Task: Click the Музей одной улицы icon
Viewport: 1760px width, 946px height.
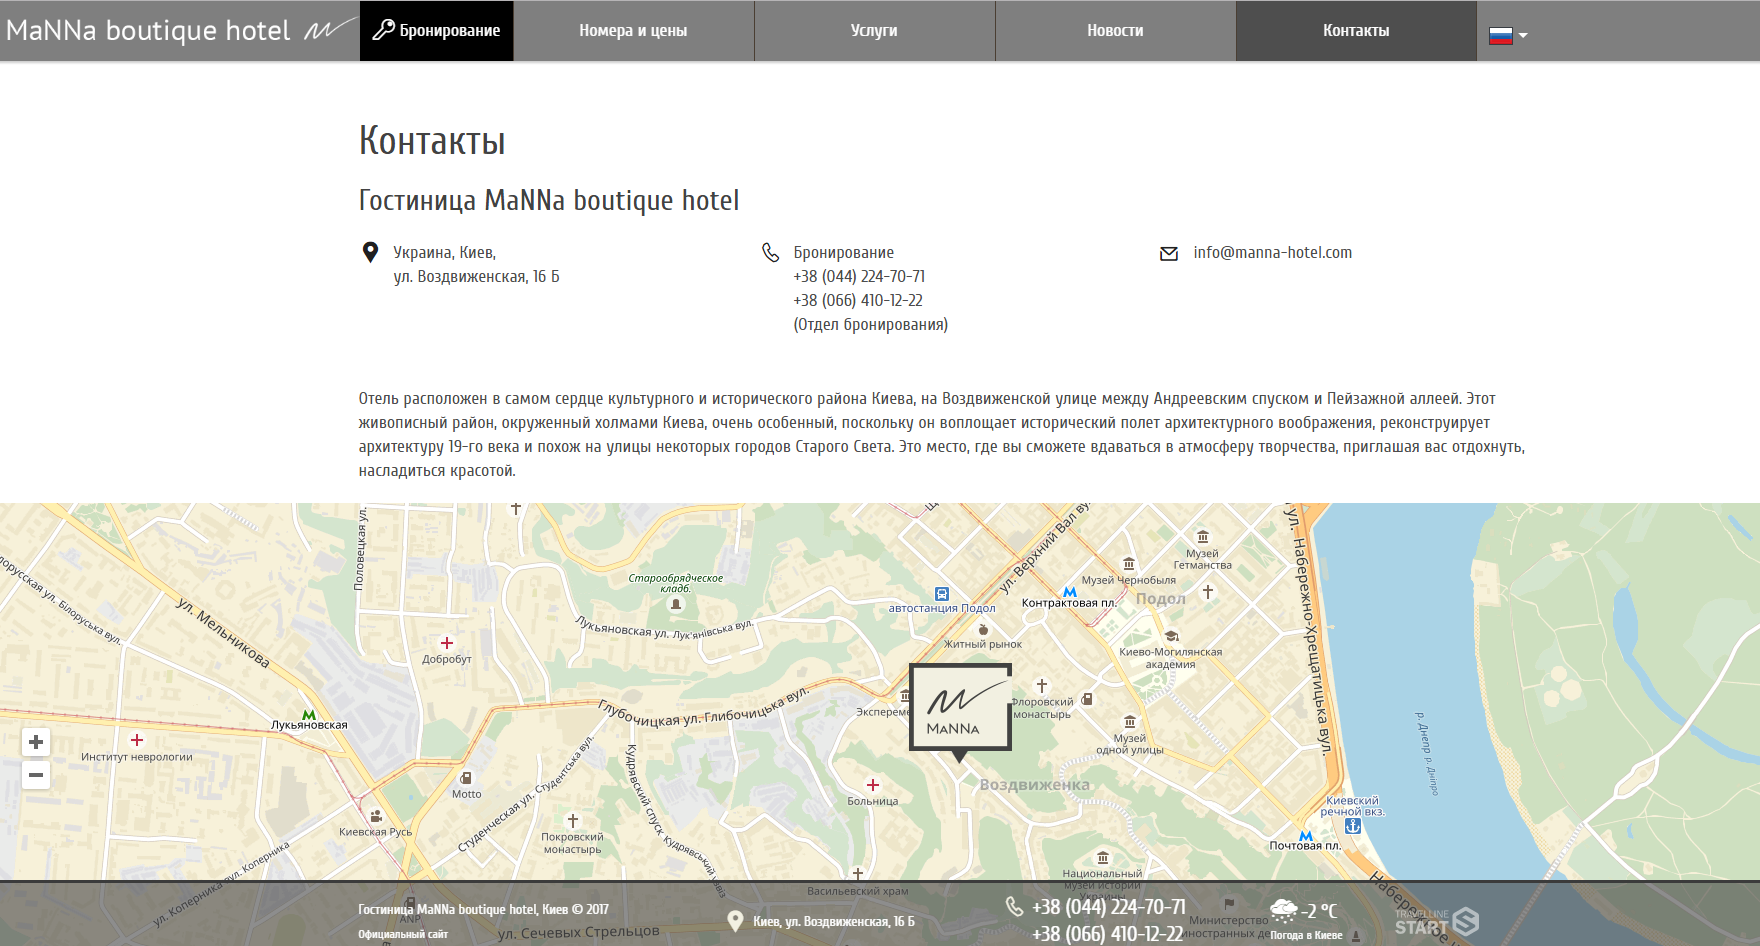Action: (1130, 722)
